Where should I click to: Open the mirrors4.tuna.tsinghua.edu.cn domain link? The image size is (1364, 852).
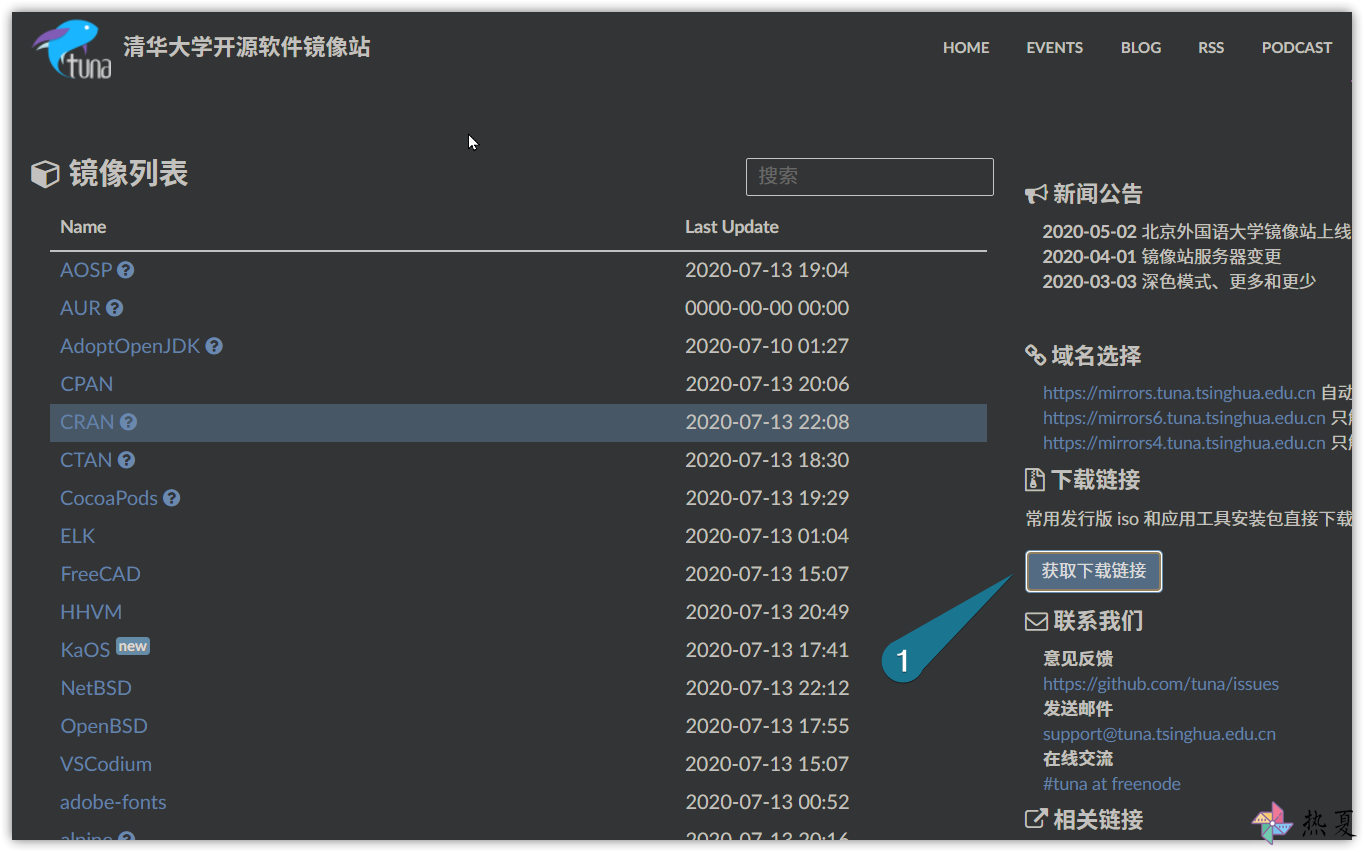click(x=1184, y=443)
